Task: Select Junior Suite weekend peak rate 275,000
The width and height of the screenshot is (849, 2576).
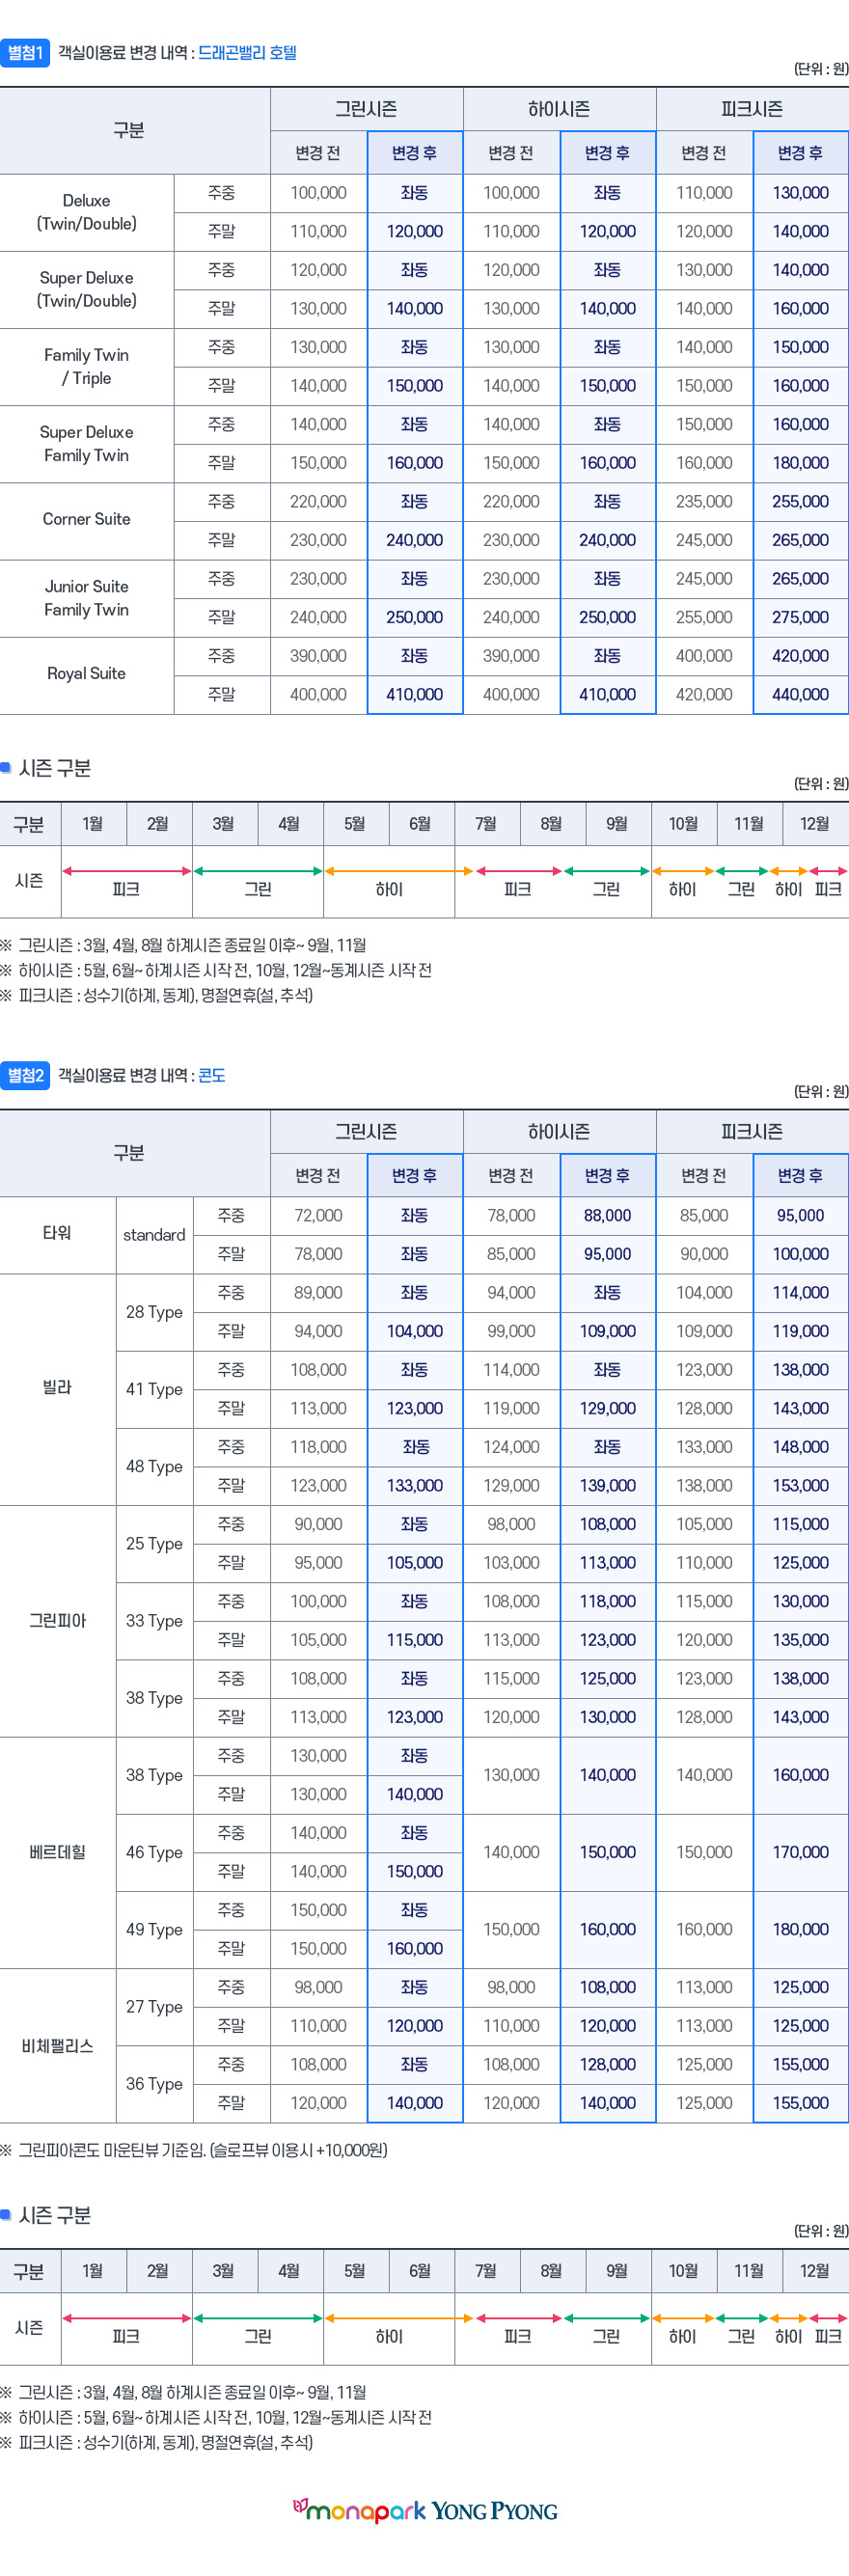Action: pyautogui.click(x=801, y=617)
